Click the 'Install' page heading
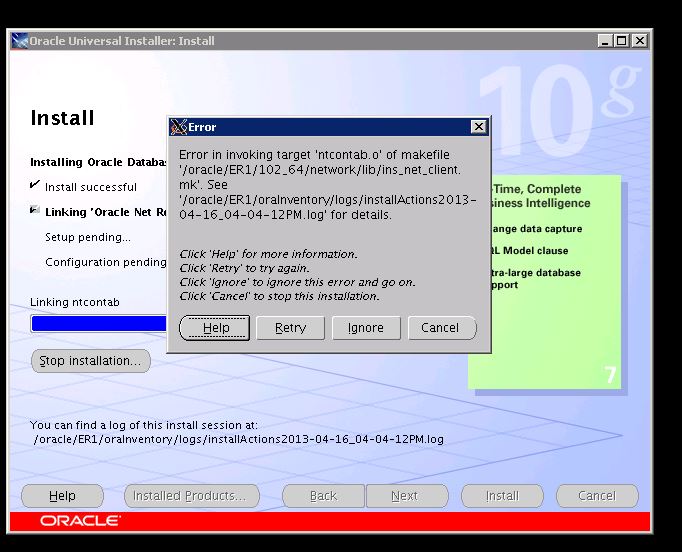The height and width of the screenshot is (552, 682). 62,118
